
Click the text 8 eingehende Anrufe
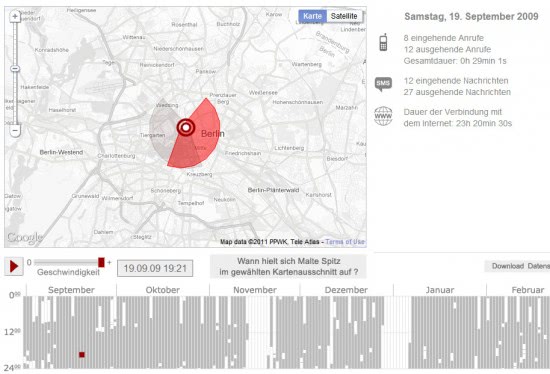click(444, 38)
